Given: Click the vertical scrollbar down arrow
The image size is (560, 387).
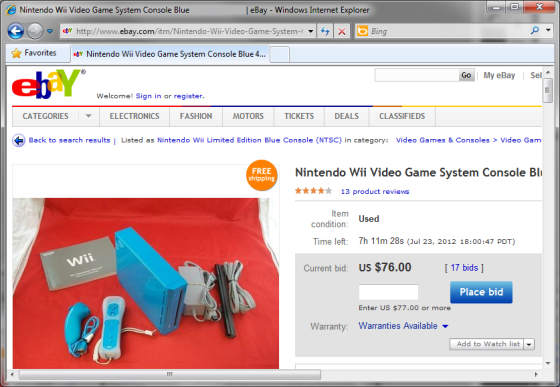Looking at the screenshot, I should [548, 363].
